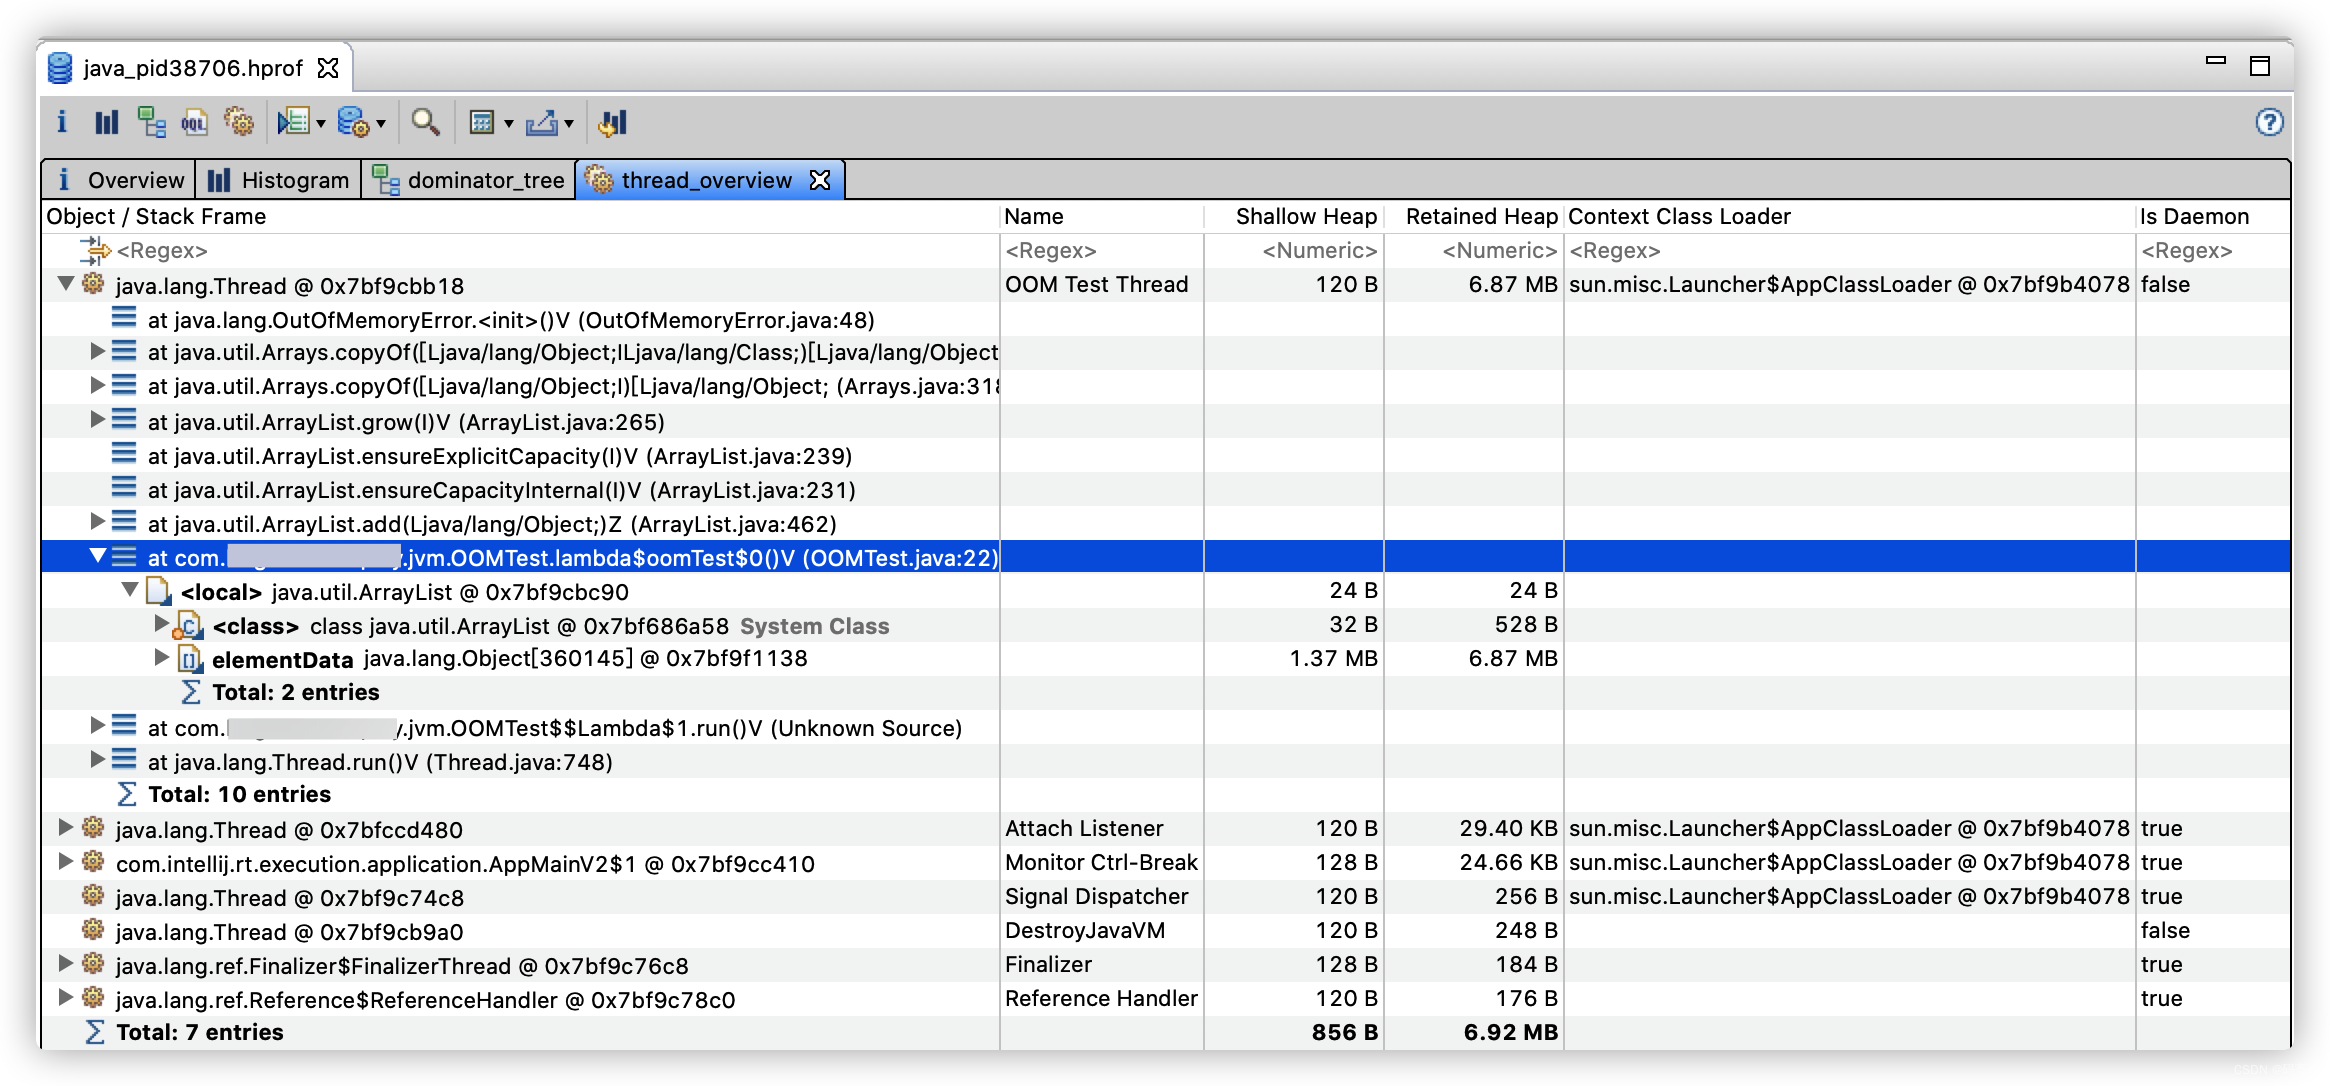Viewport: 2330px width, 1086px height.
Task: Expand the ArrayList.add stack frame
Action: [97, 522]
